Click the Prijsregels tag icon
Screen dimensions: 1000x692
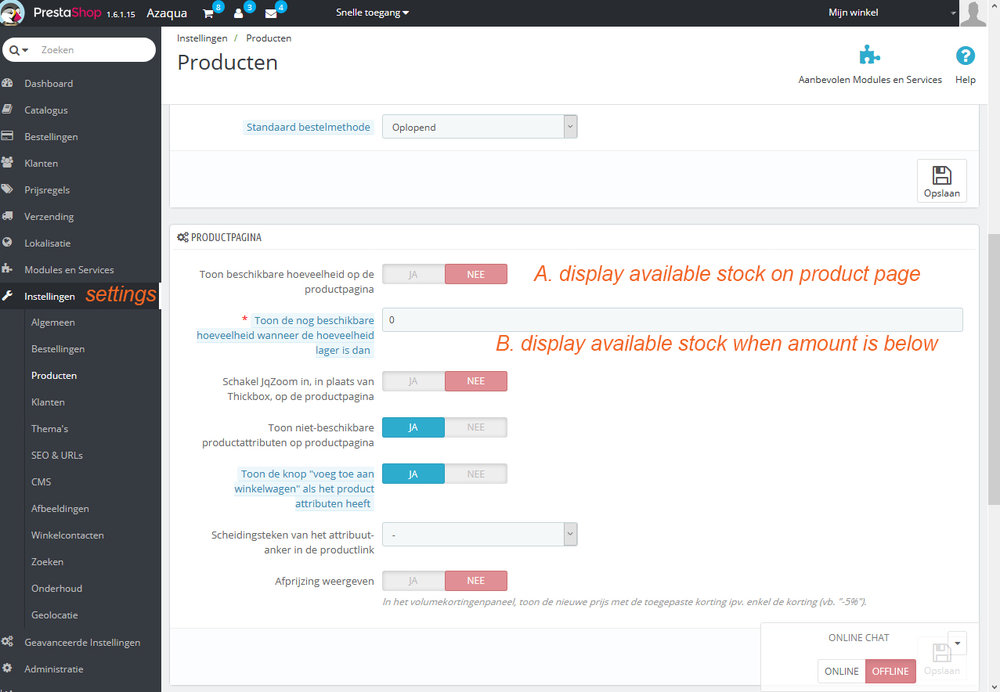(x=8, y=189)
